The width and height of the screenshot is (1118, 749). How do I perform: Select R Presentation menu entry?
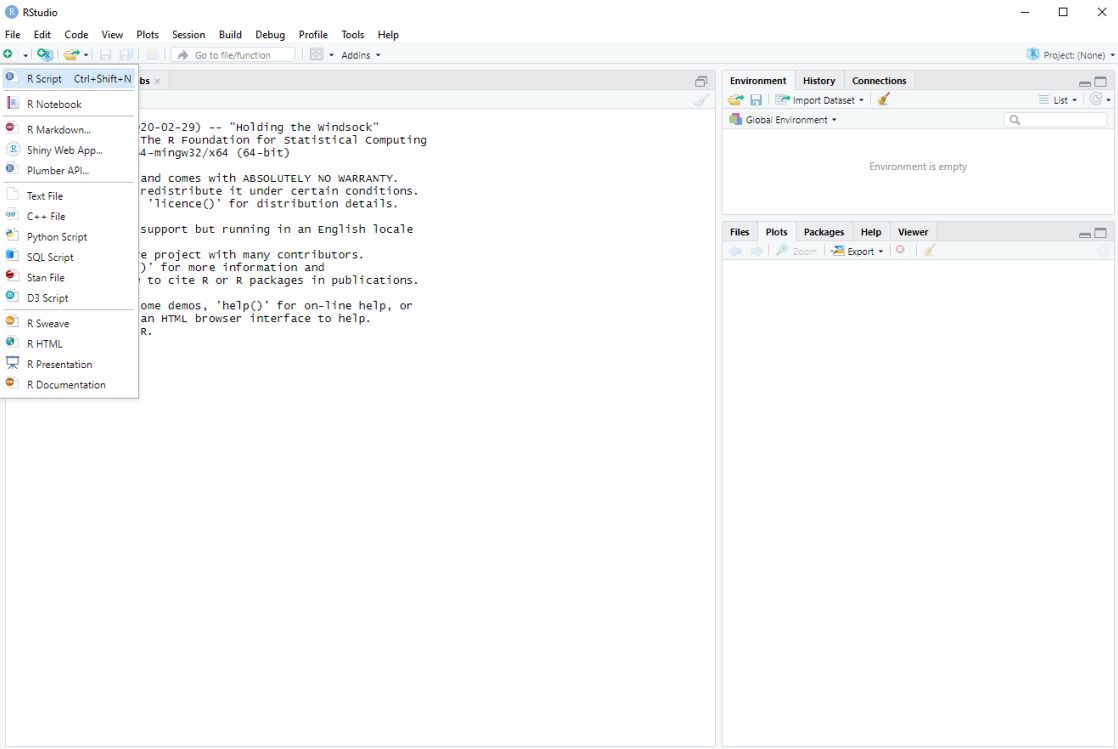point(68,365)
